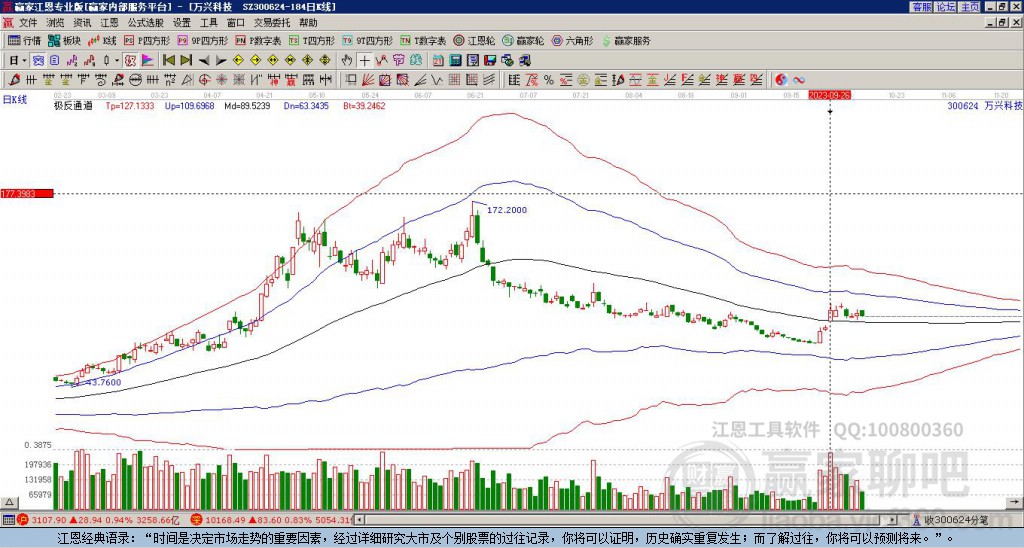Select the percent (%) retracement tool
Viewport: 1024px width, 548px height.
549,80
